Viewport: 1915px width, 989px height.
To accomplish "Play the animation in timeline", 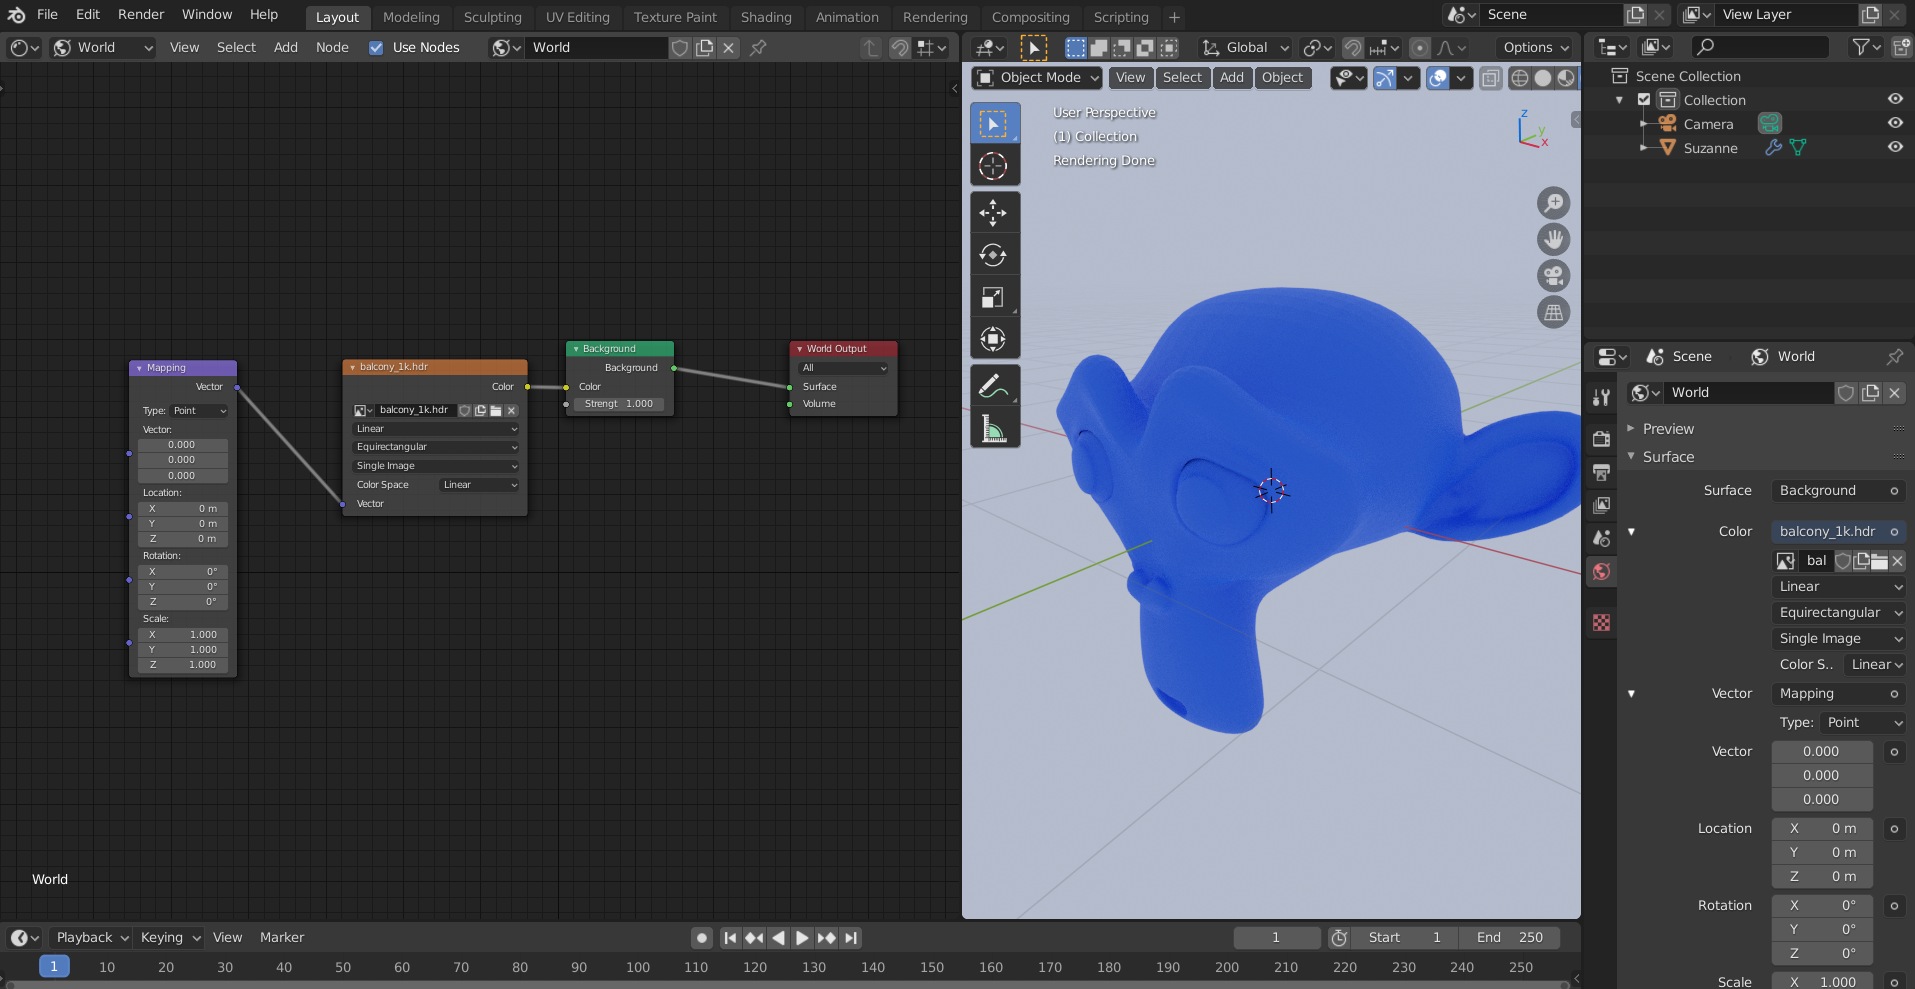I will [802, 938].
